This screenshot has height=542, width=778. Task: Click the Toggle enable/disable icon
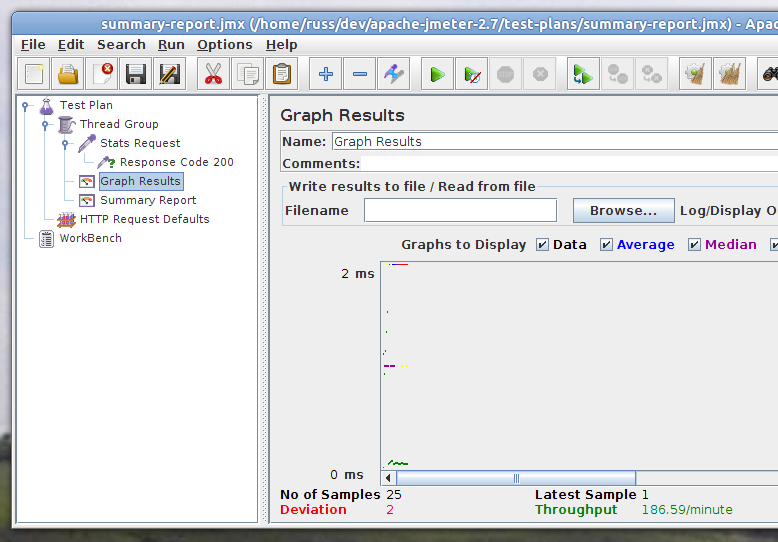[x=393, y=74]
